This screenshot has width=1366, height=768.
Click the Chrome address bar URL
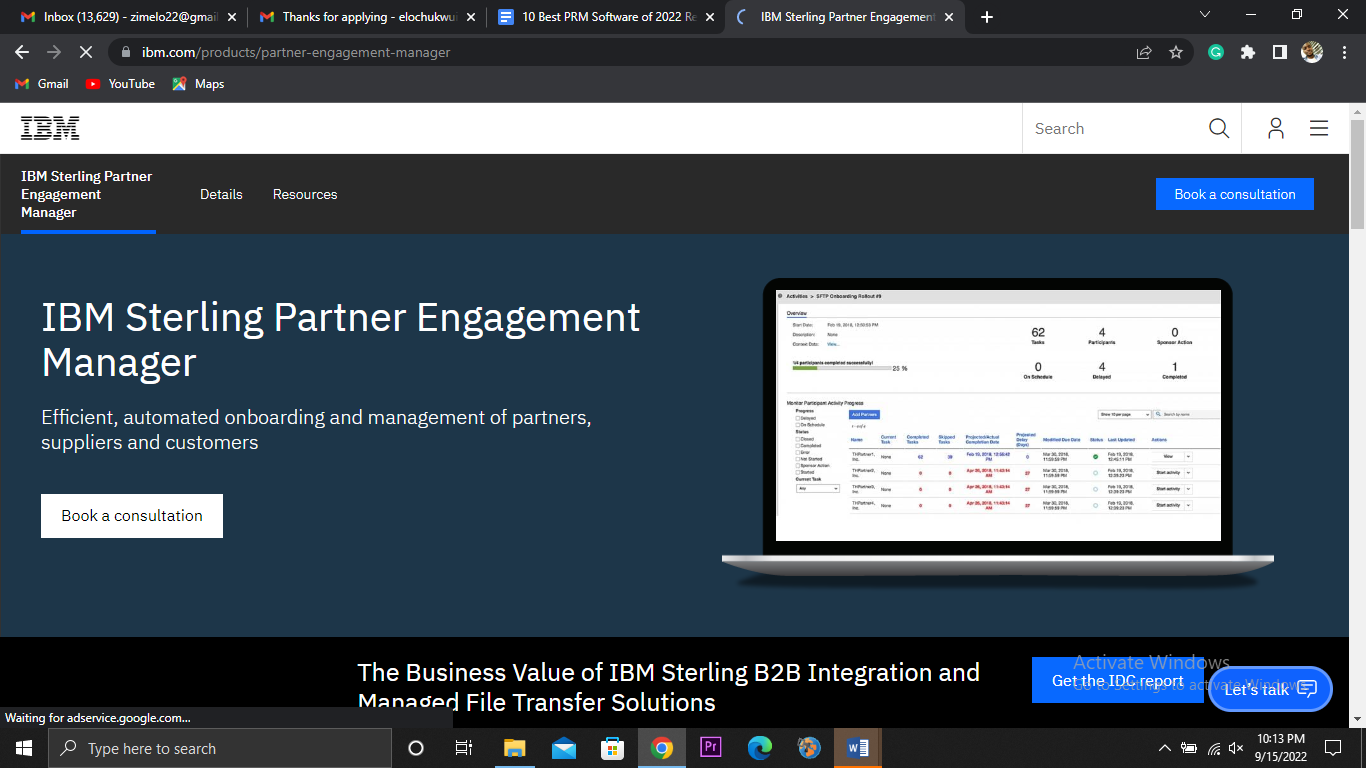pyautogui.click(x=296, y=52)
